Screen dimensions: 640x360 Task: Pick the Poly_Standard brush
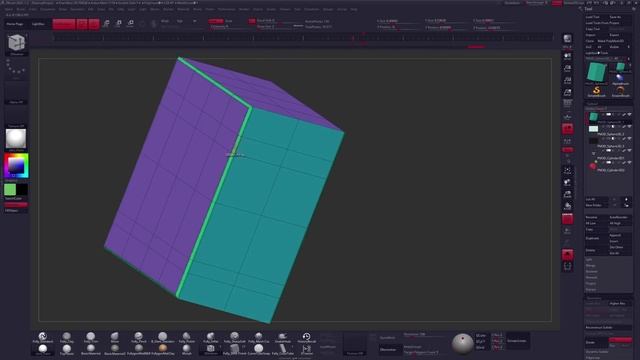tap(43, 338)
